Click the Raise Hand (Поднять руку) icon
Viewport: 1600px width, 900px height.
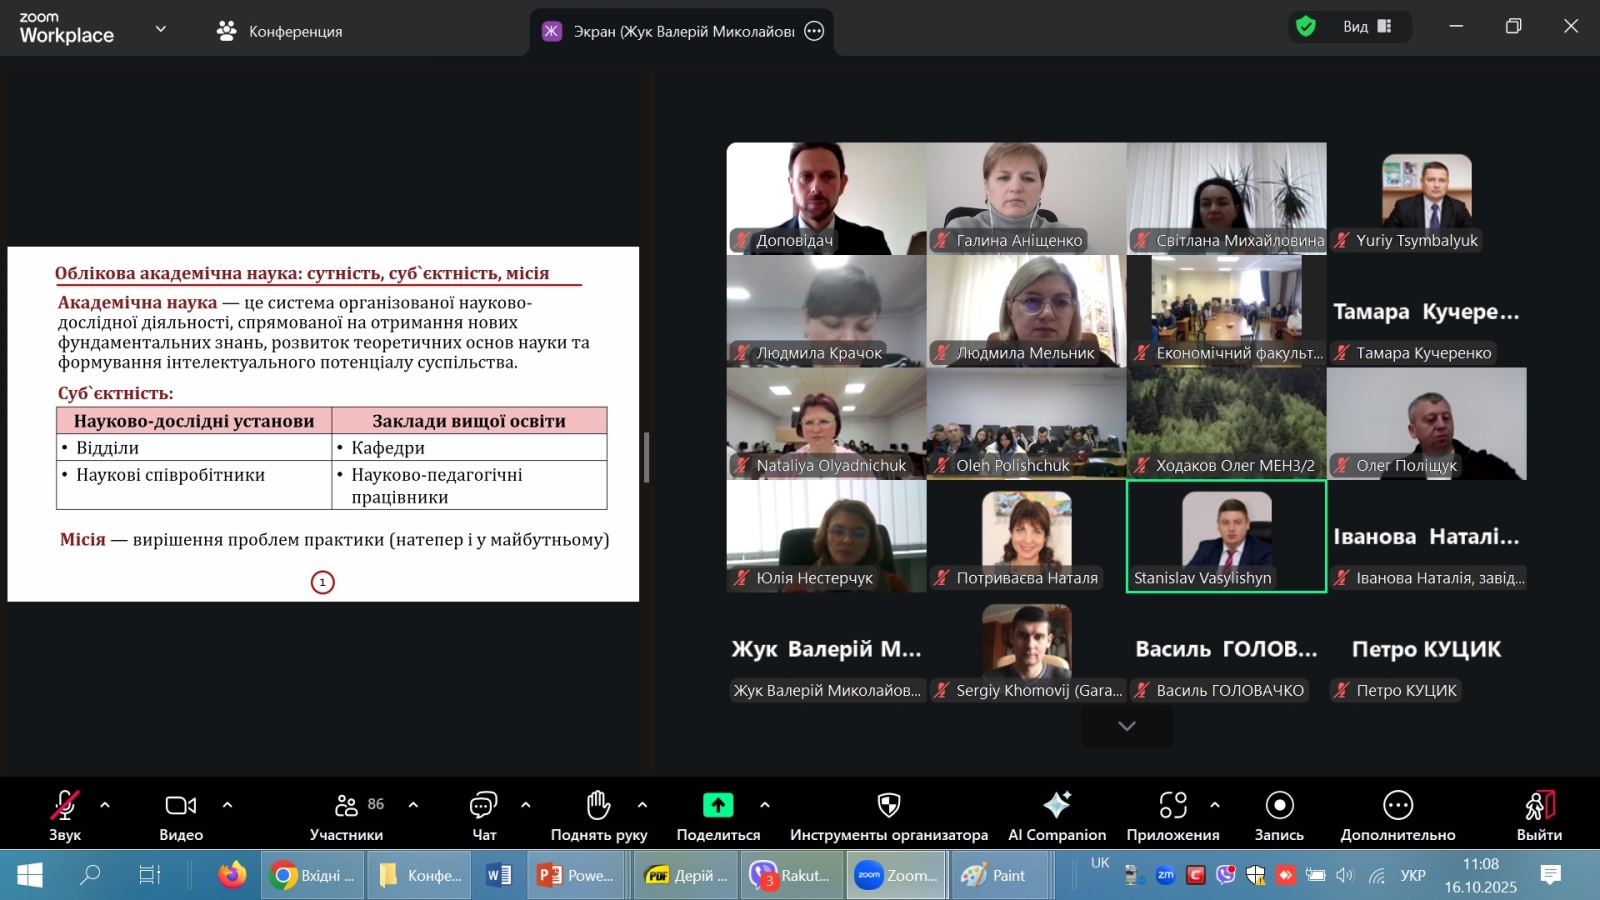coord(598,805)
